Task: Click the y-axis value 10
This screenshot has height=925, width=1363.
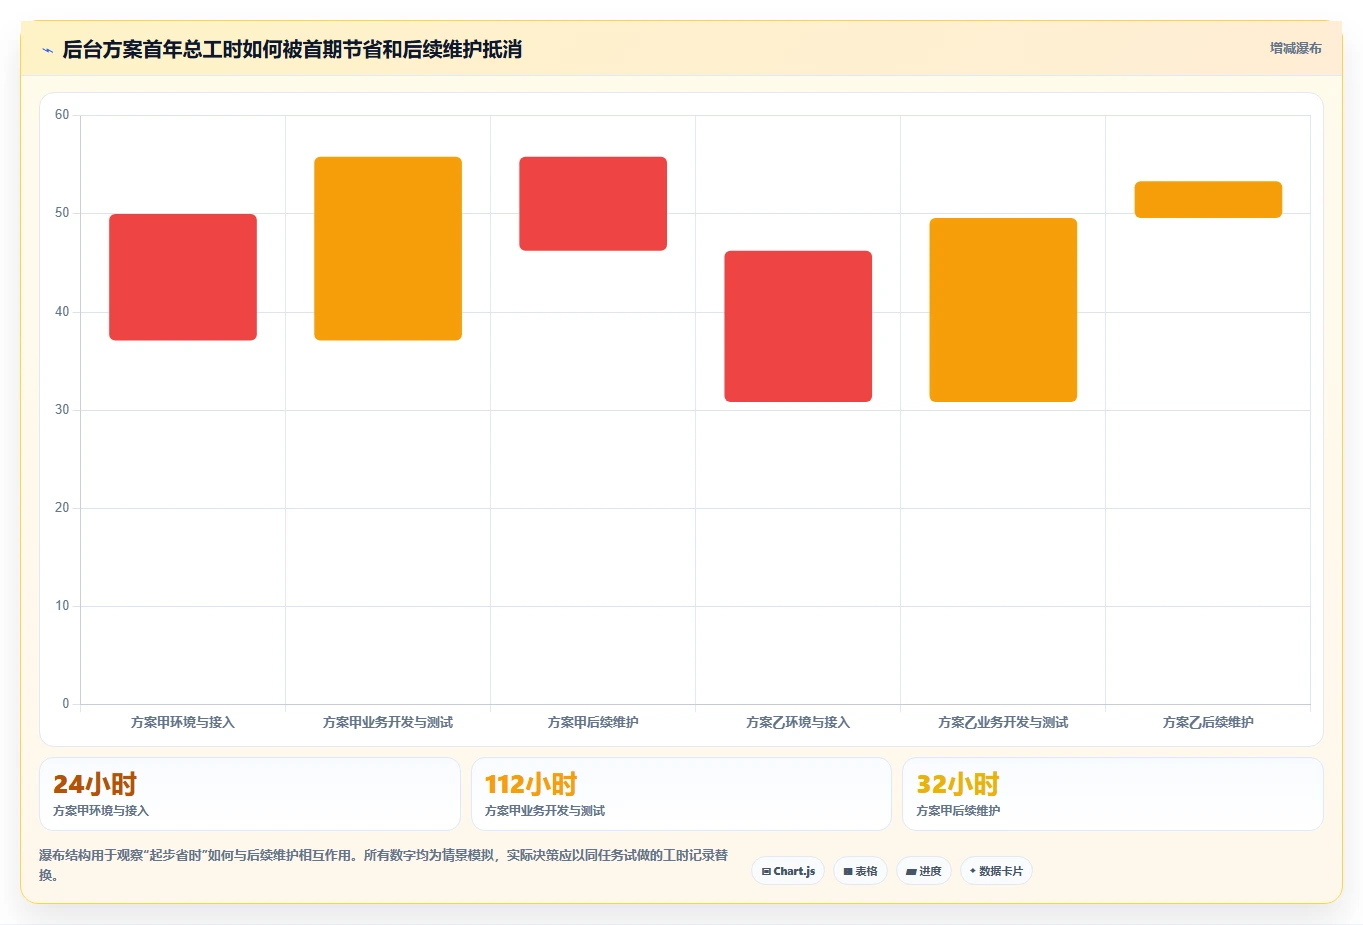Action: point(62,606)
